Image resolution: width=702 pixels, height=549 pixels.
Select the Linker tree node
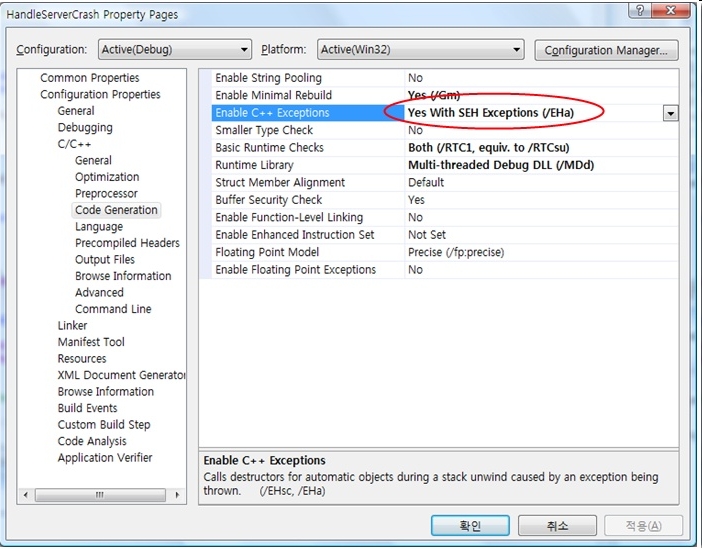(72, 325)
